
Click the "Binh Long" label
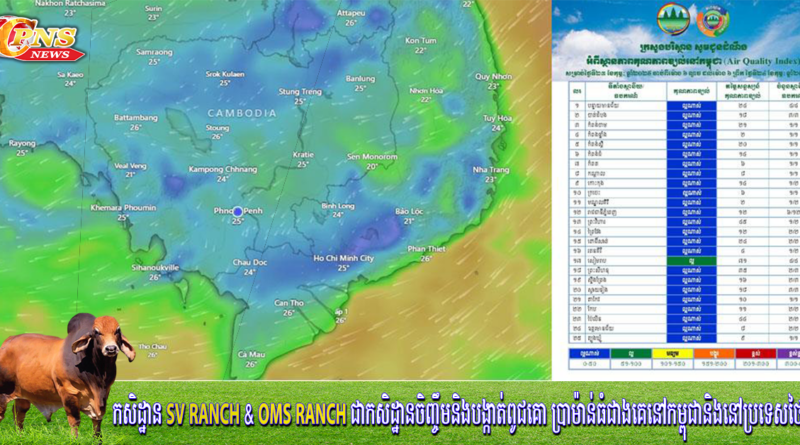338,206
